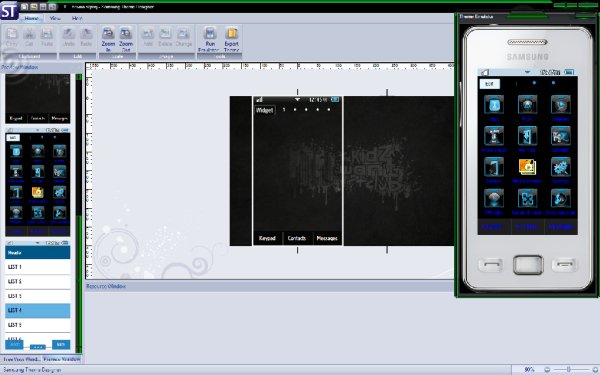Tap the gear Settings icon in the emulator
The width and height of the screenshot is (600, 375).
pyautogui.click(x=561, y=166)
